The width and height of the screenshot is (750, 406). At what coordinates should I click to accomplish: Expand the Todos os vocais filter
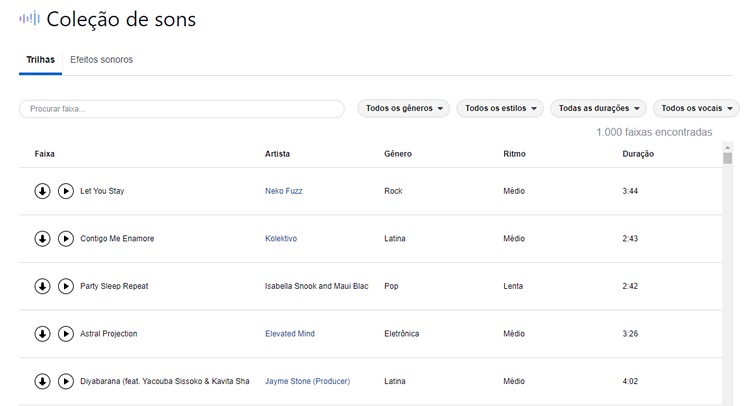click(x=696, y=109)
